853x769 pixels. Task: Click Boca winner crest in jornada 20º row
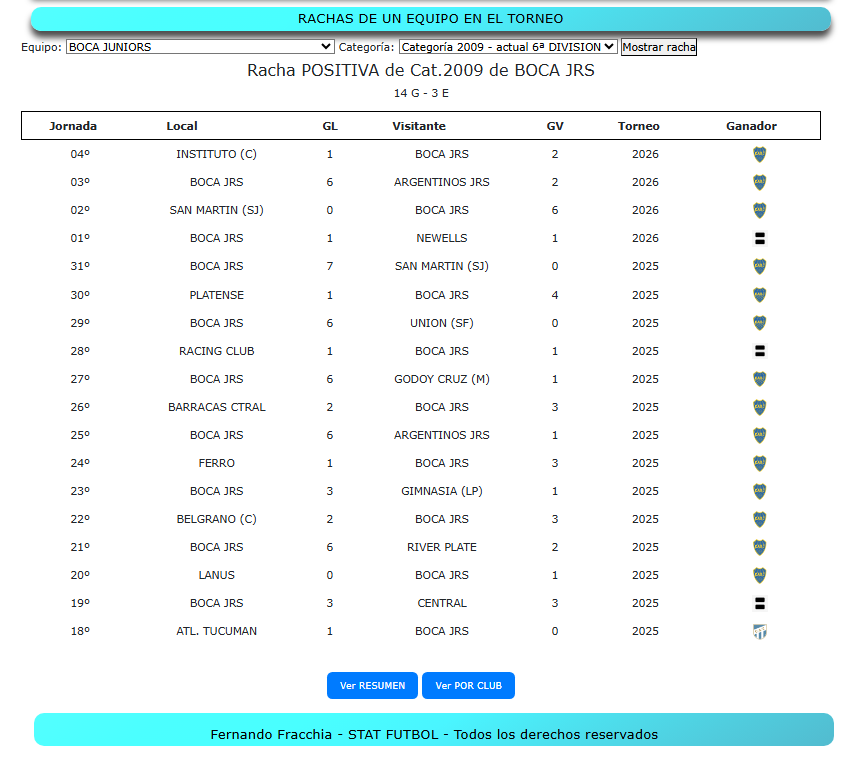pos(759,575)
